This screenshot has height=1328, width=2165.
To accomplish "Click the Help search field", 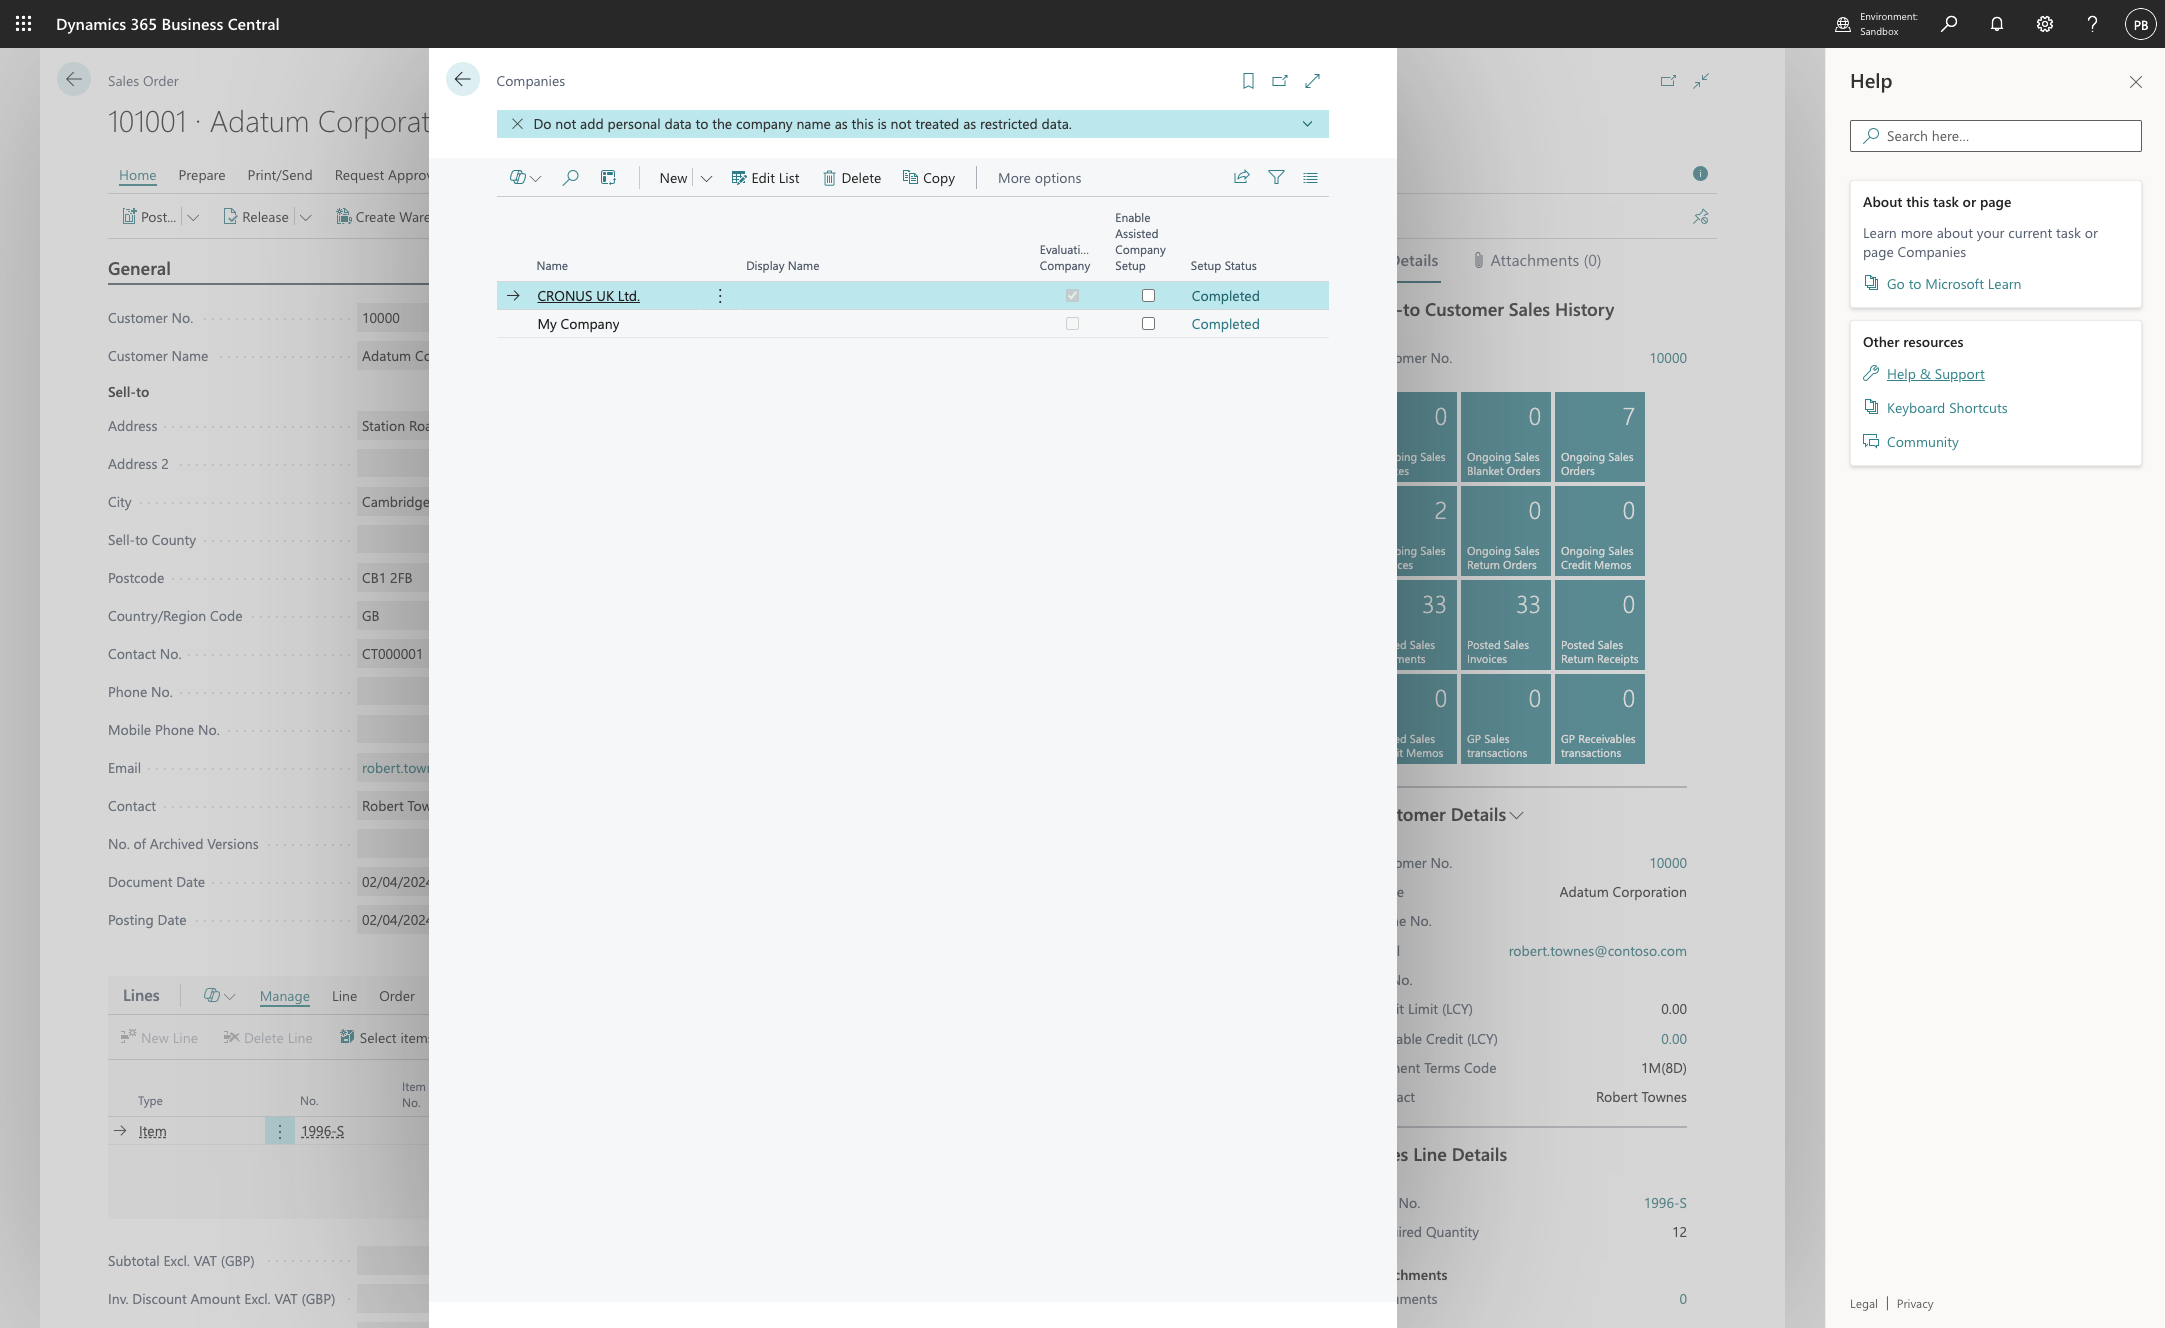I will 1995,136.
